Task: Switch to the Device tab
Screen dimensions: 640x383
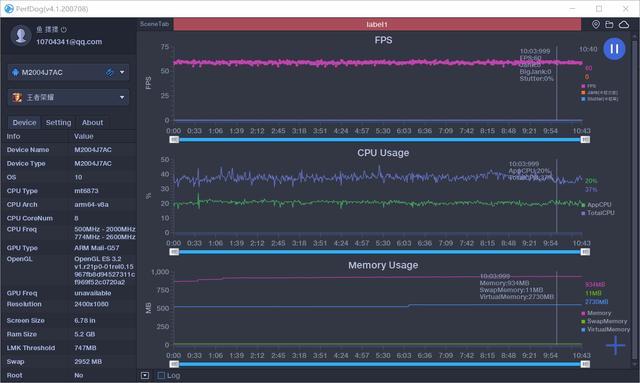Action: 24,122
